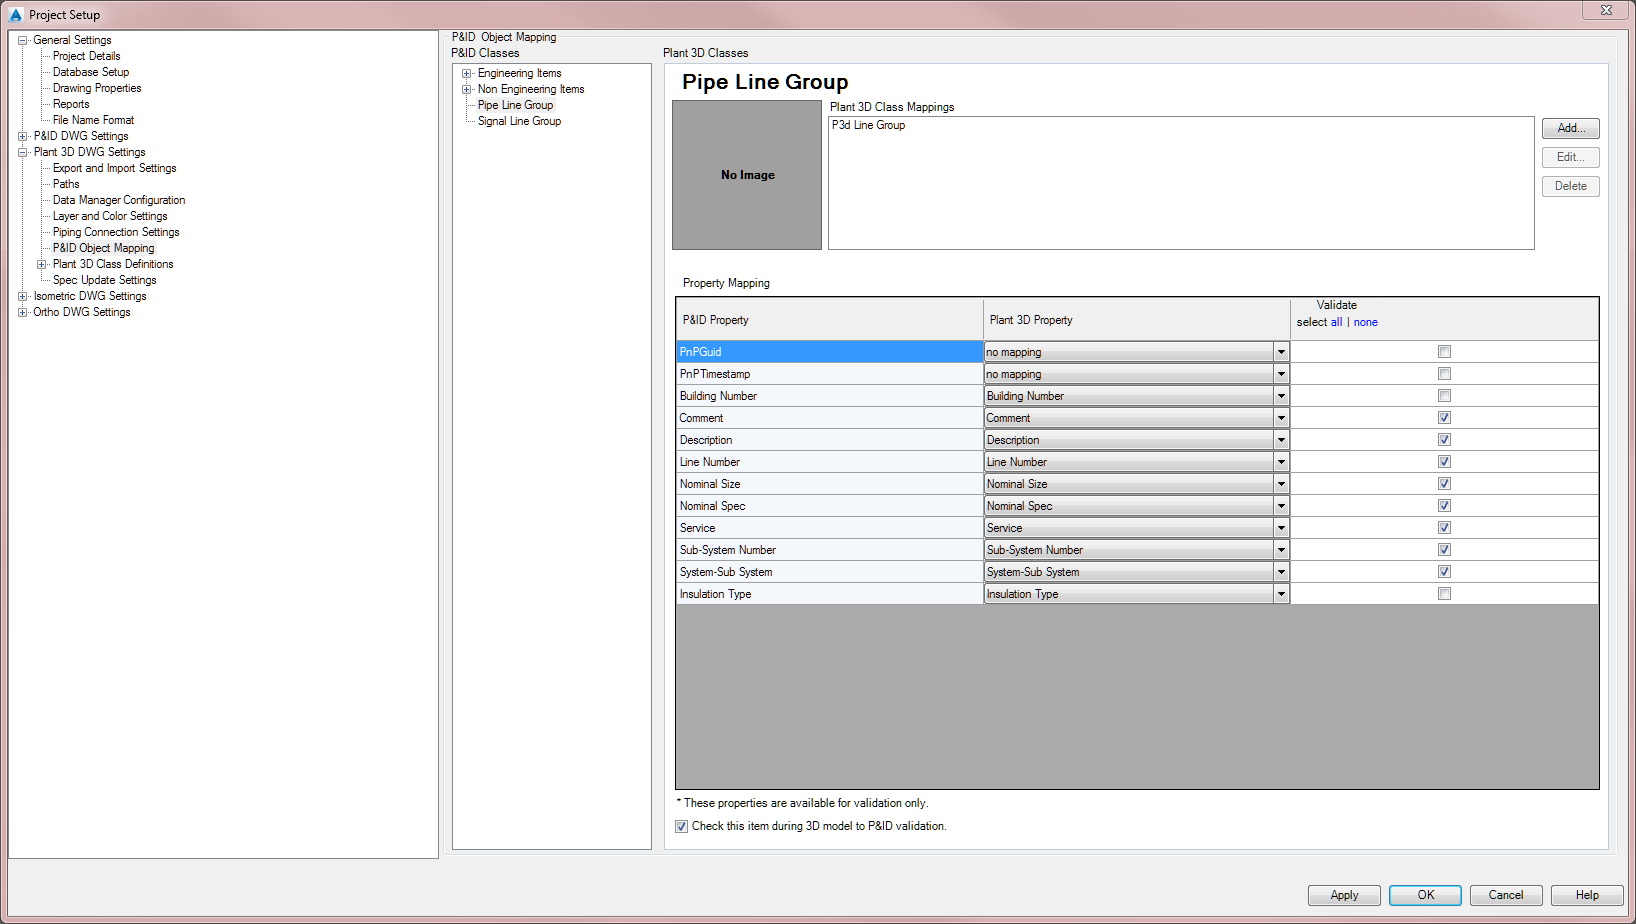1636x924 pixels.
Task: Expand the Isometric DWG Settings branch
Action: pyautogui.click(x=22, y=295)
